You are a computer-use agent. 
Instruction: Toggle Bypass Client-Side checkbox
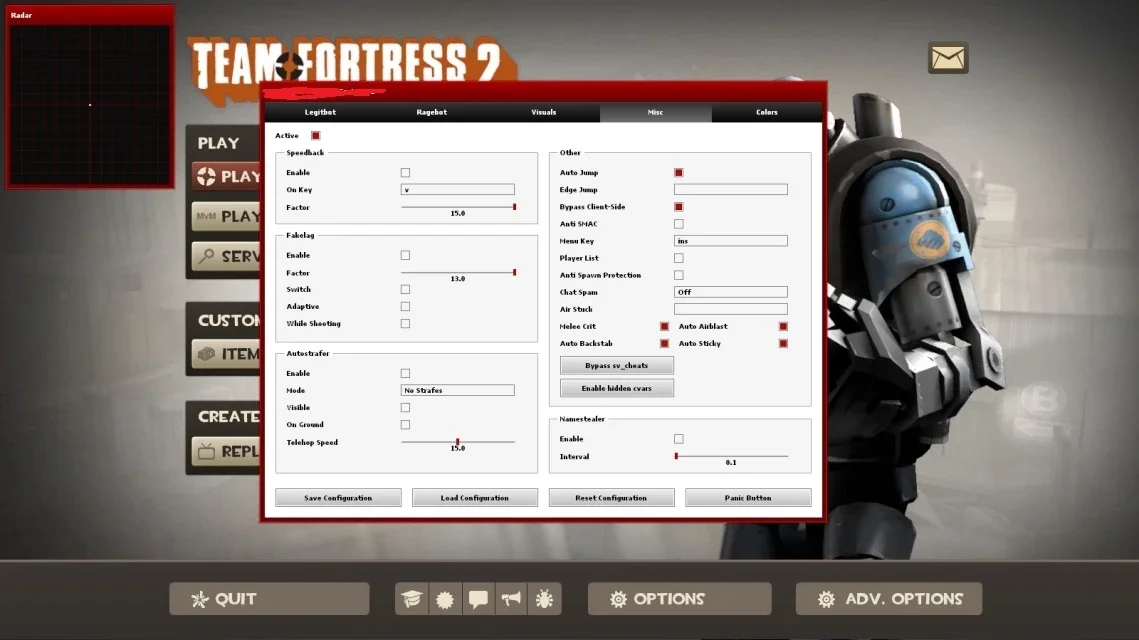click(678, 206)
